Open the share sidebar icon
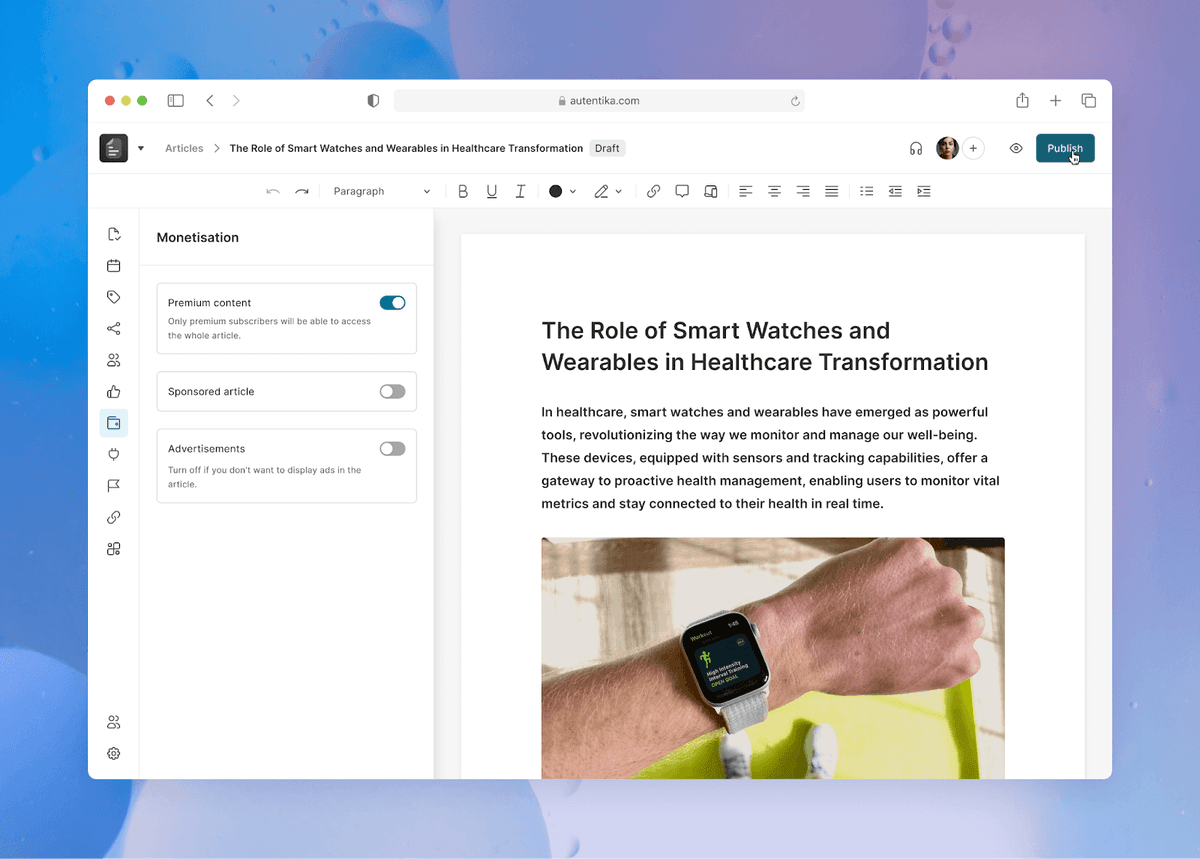This screenshot has height=859, width=1200. pos(114,329)
